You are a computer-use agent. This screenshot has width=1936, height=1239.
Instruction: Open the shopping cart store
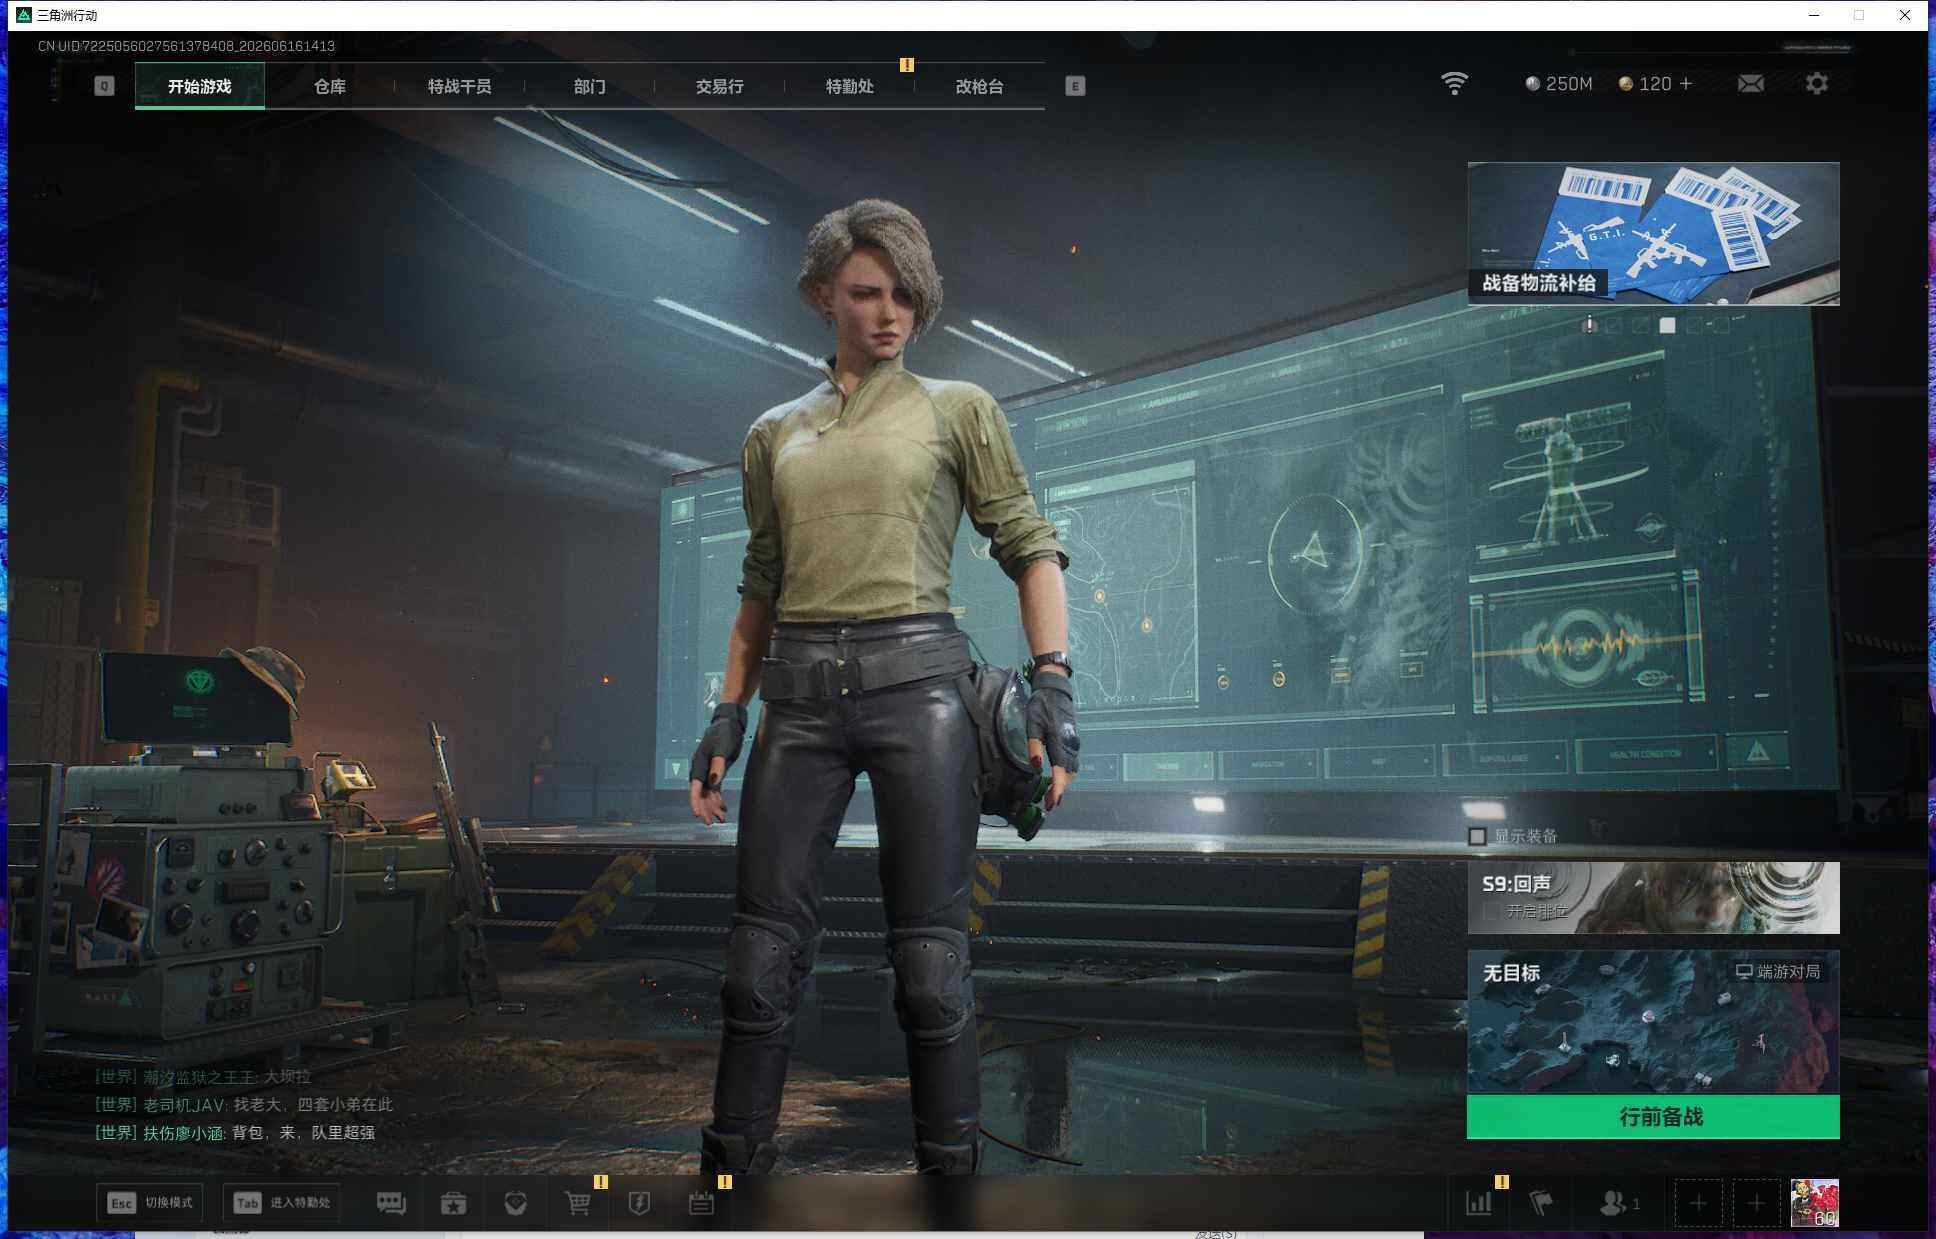click(578, 1203)
